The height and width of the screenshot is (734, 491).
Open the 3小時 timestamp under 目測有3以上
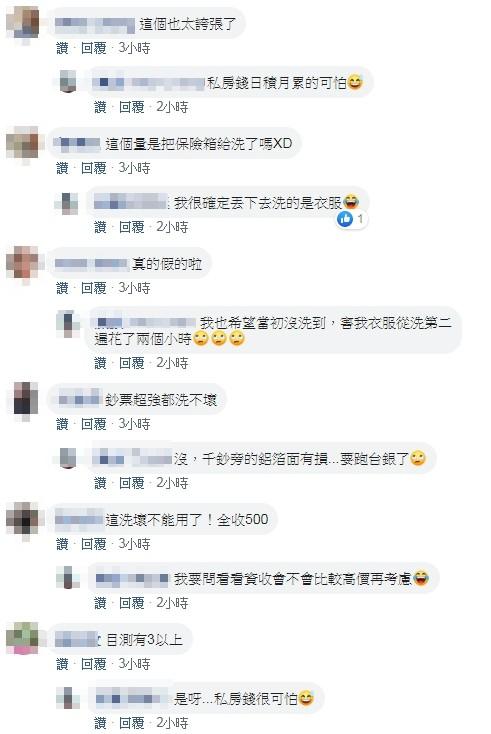tap(134, 664)
